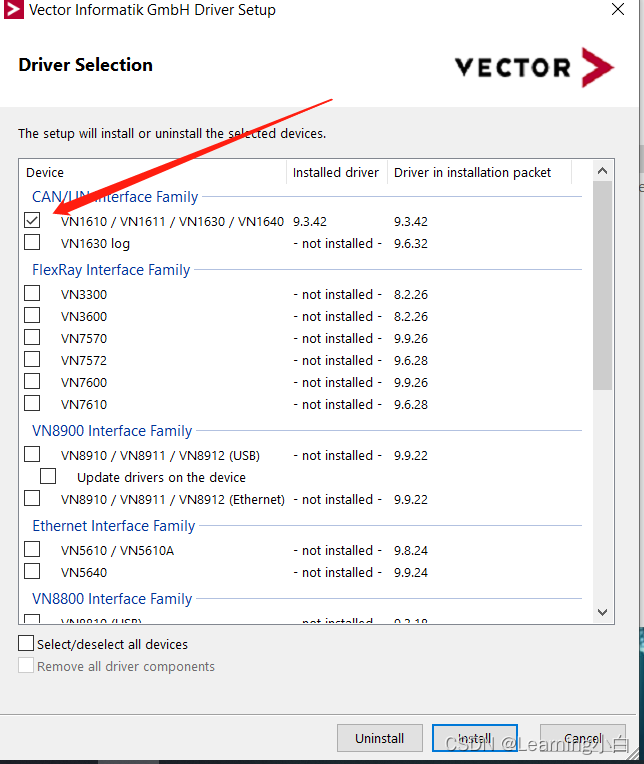Check VN8910 / VN8911 / VN8912 (Ethernet) box
Screen dimensions: 644x764
point(32,498)
